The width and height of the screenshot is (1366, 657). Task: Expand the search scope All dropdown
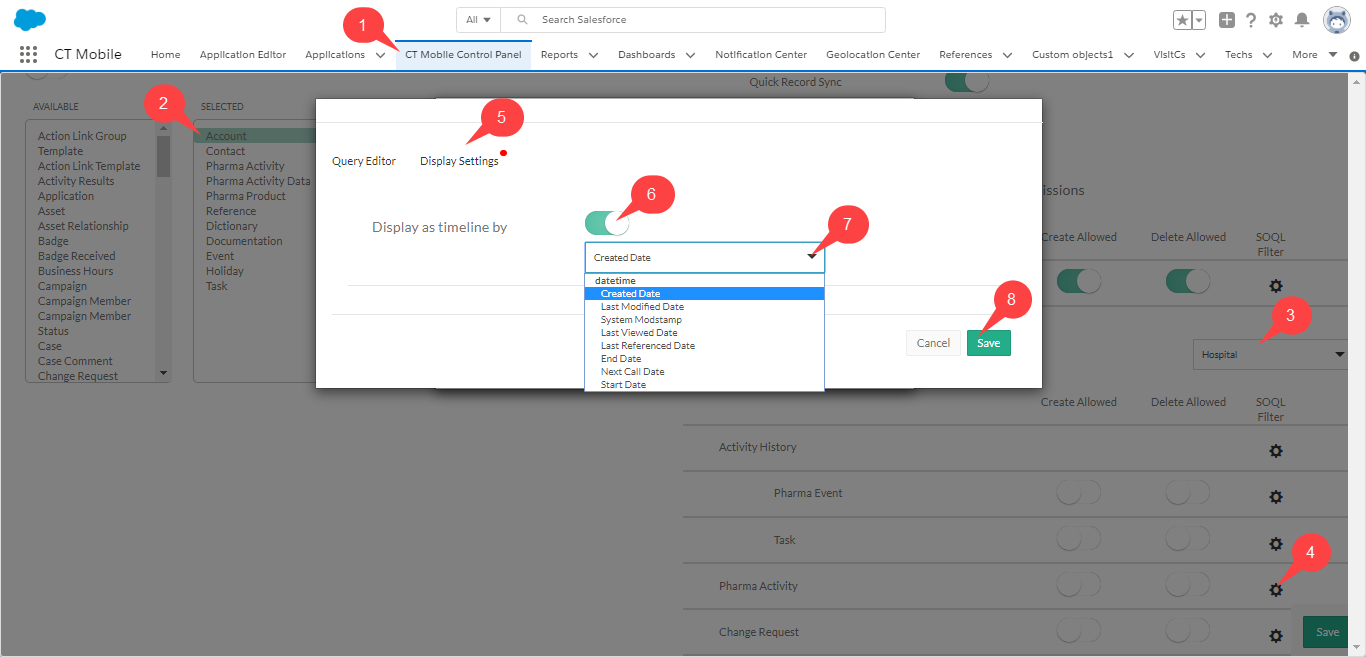point(478,20)
